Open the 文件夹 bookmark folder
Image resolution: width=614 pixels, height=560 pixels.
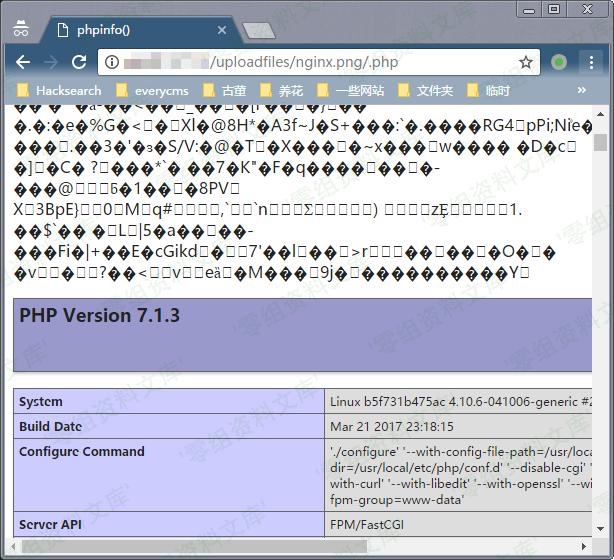[425, 90]
